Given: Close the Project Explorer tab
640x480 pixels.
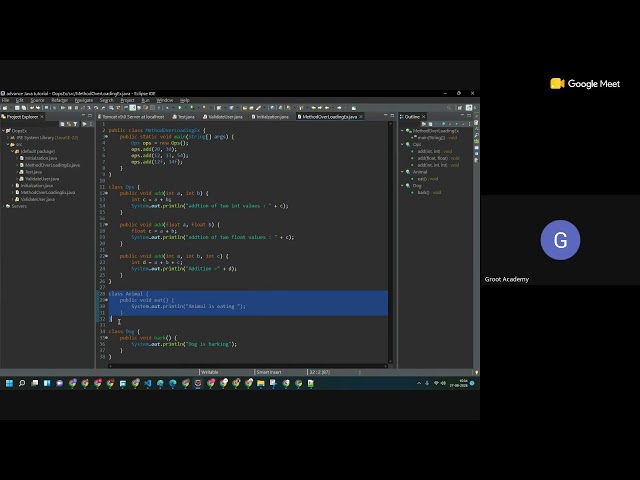Looking at the screenshot, I should click(x=42, y=117).
